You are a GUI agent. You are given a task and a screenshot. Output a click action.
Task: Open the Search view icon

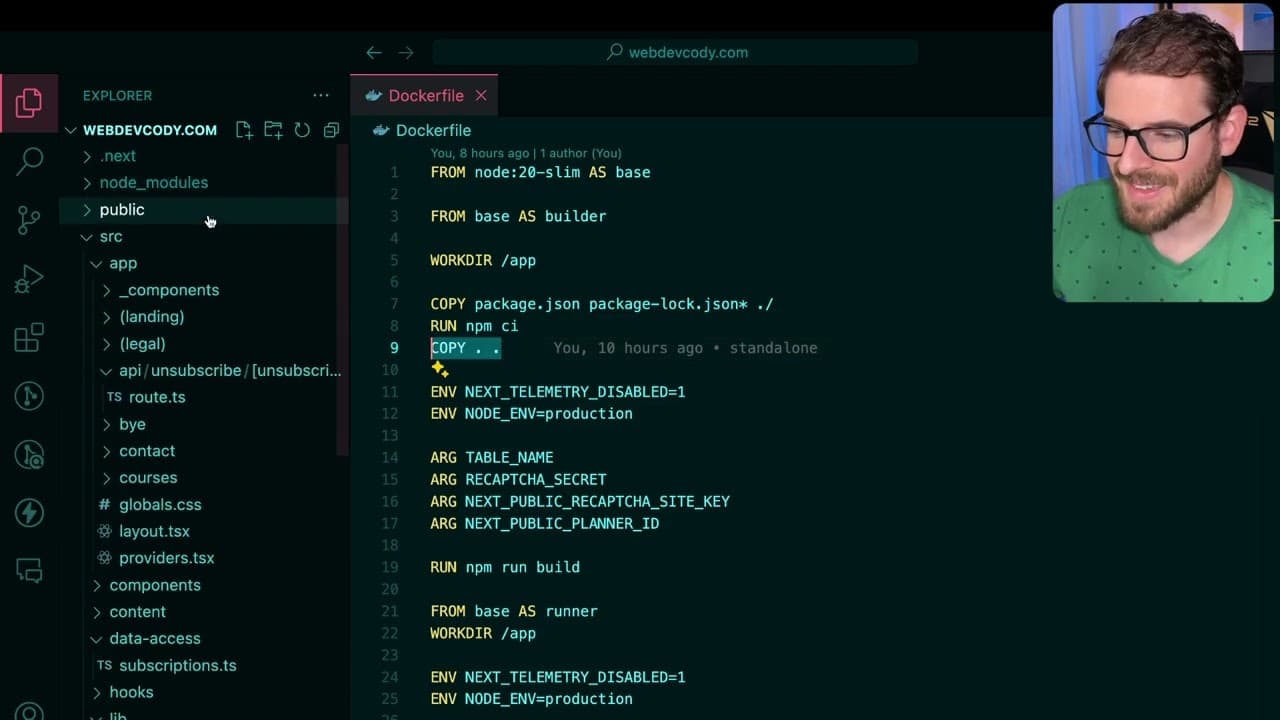point(29,161)
